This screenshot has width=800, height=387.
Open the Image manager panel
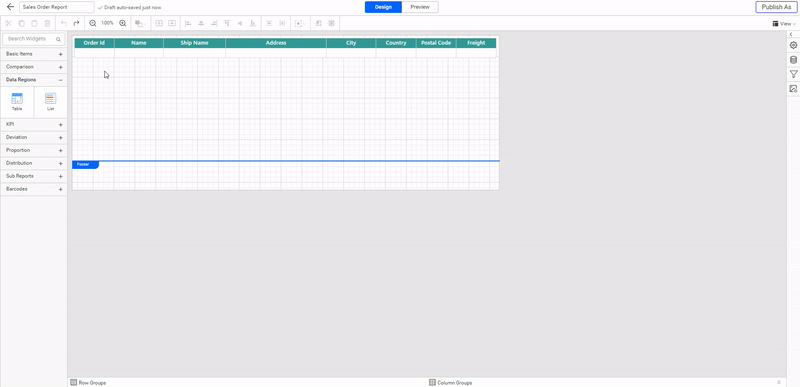(x=793, y=89)
